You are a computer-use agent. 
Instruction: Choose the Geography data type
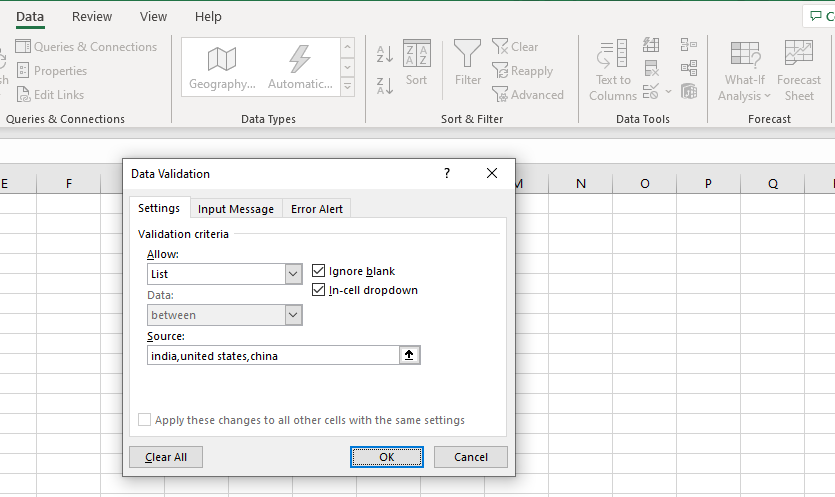(222, 68)
